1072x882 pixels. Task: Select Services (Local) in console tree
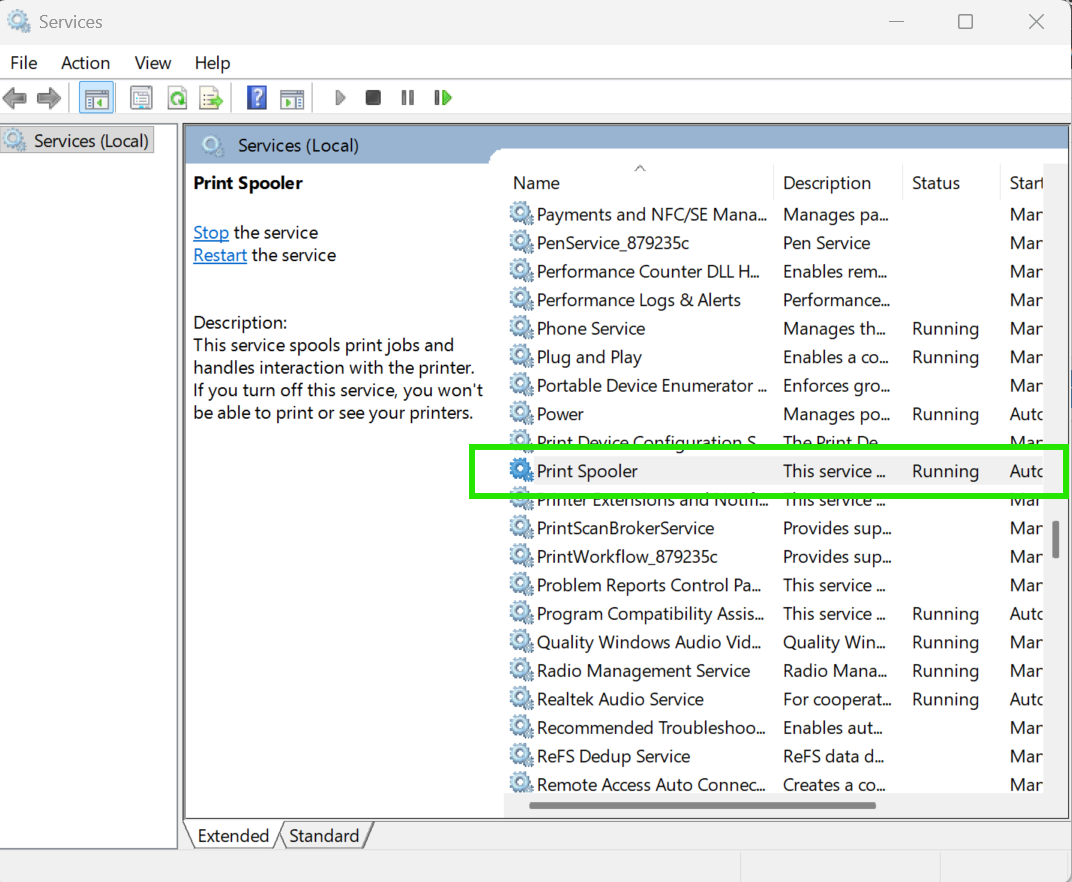click(77, 141)
